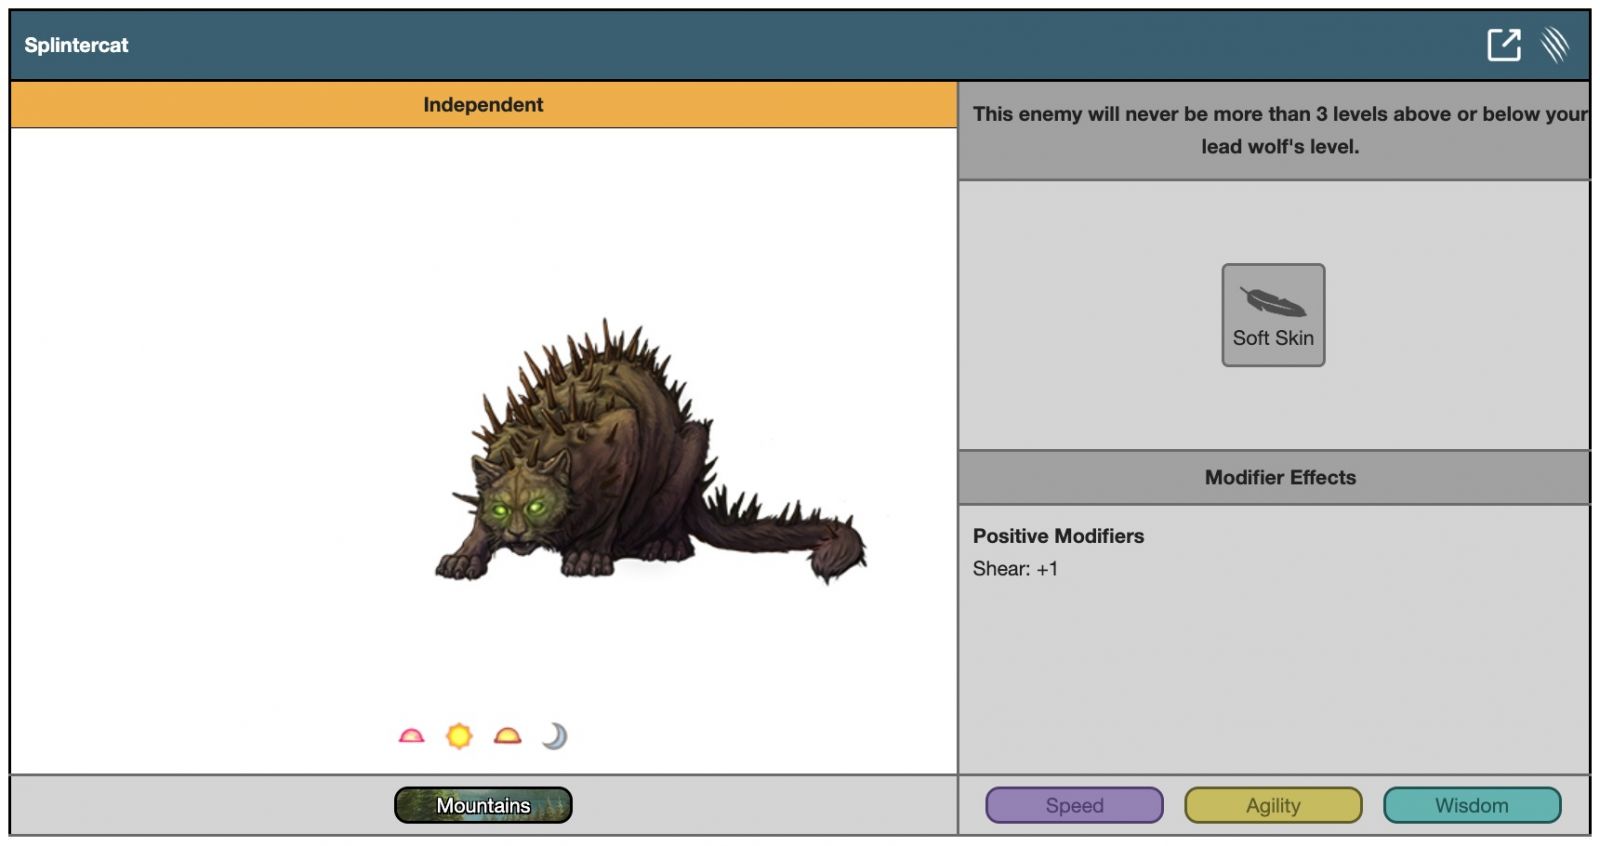This screenshot has height=846, width=1600.
Task: Click the Soft Skin text label
Action: coord(1273,339)
